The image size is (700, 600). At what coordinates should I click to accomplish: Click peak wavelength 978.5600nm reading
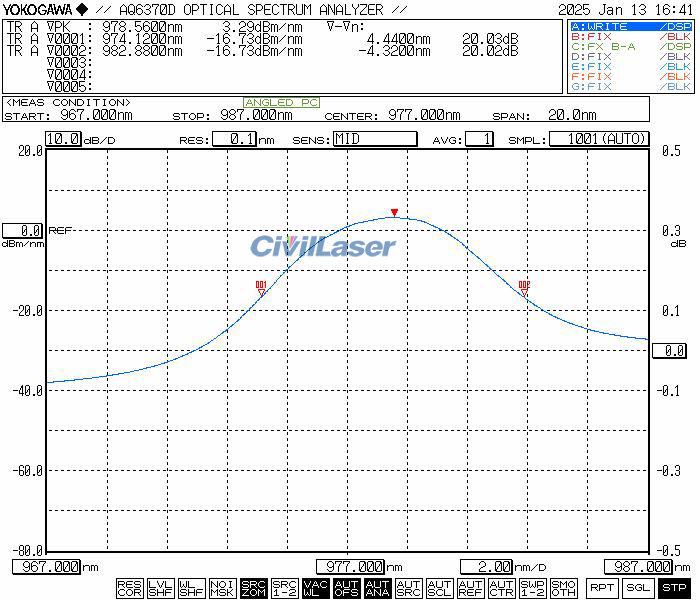(142, 28)
